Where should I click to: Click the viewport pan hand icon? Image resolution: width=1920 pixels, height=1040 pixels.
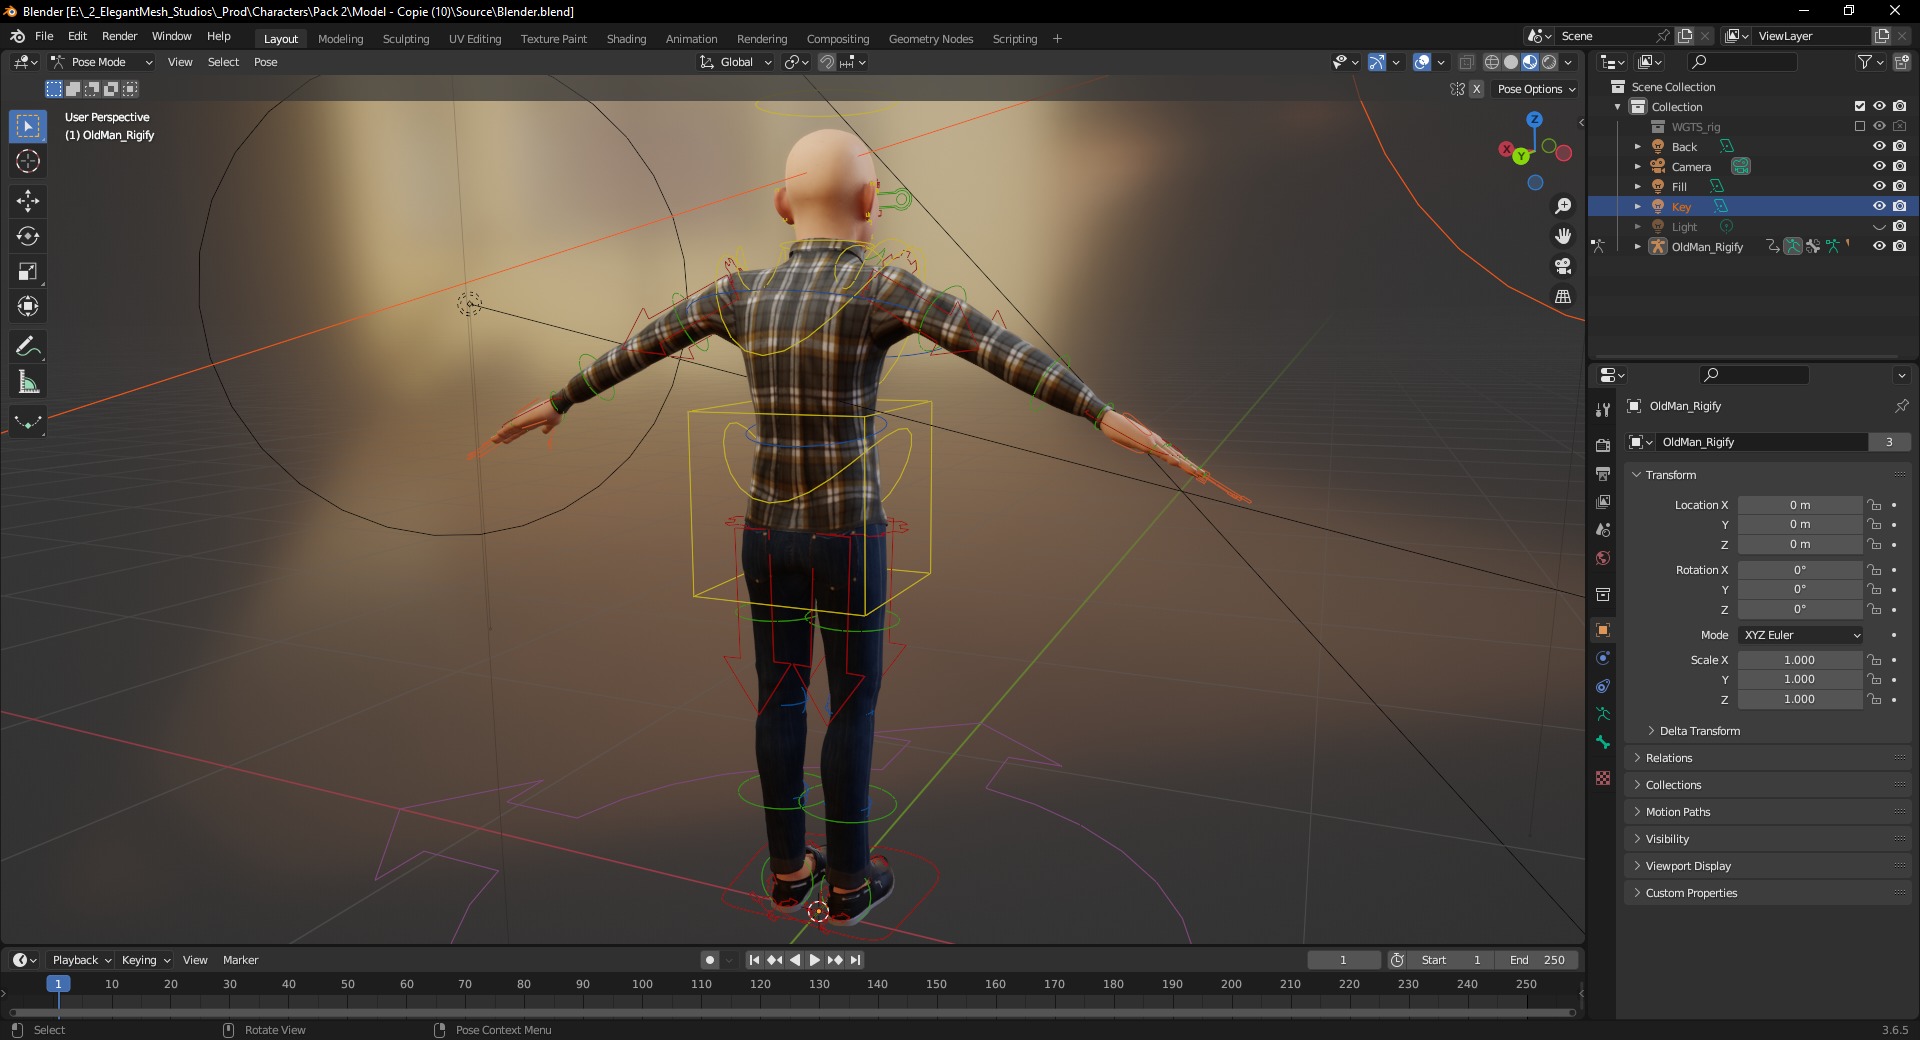coord(1563,236)
